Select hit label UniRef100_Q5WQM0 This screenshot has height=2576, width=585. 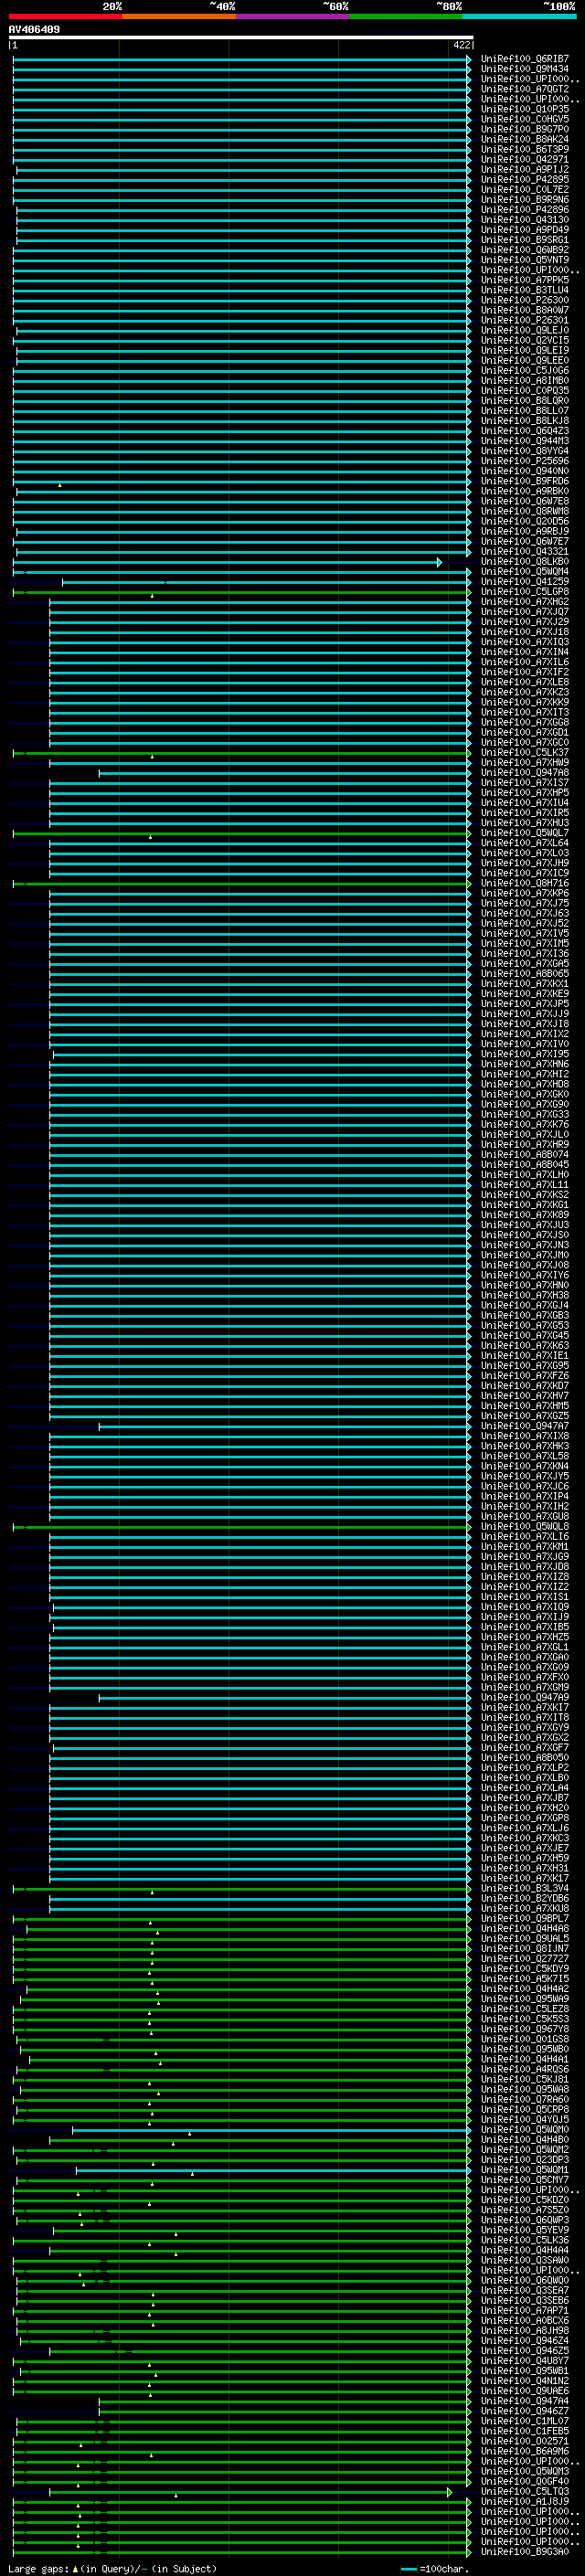click(x=525, y=2129)
